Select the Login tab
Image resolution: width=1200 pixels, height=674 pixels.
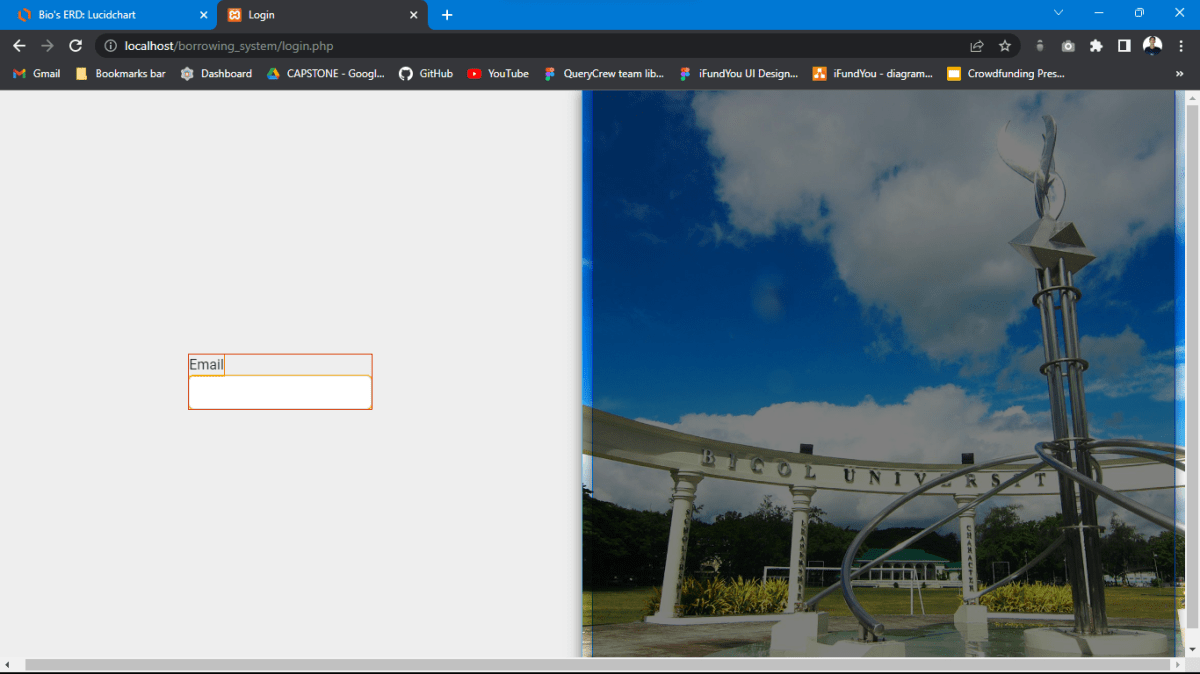(x=322, y=15)
